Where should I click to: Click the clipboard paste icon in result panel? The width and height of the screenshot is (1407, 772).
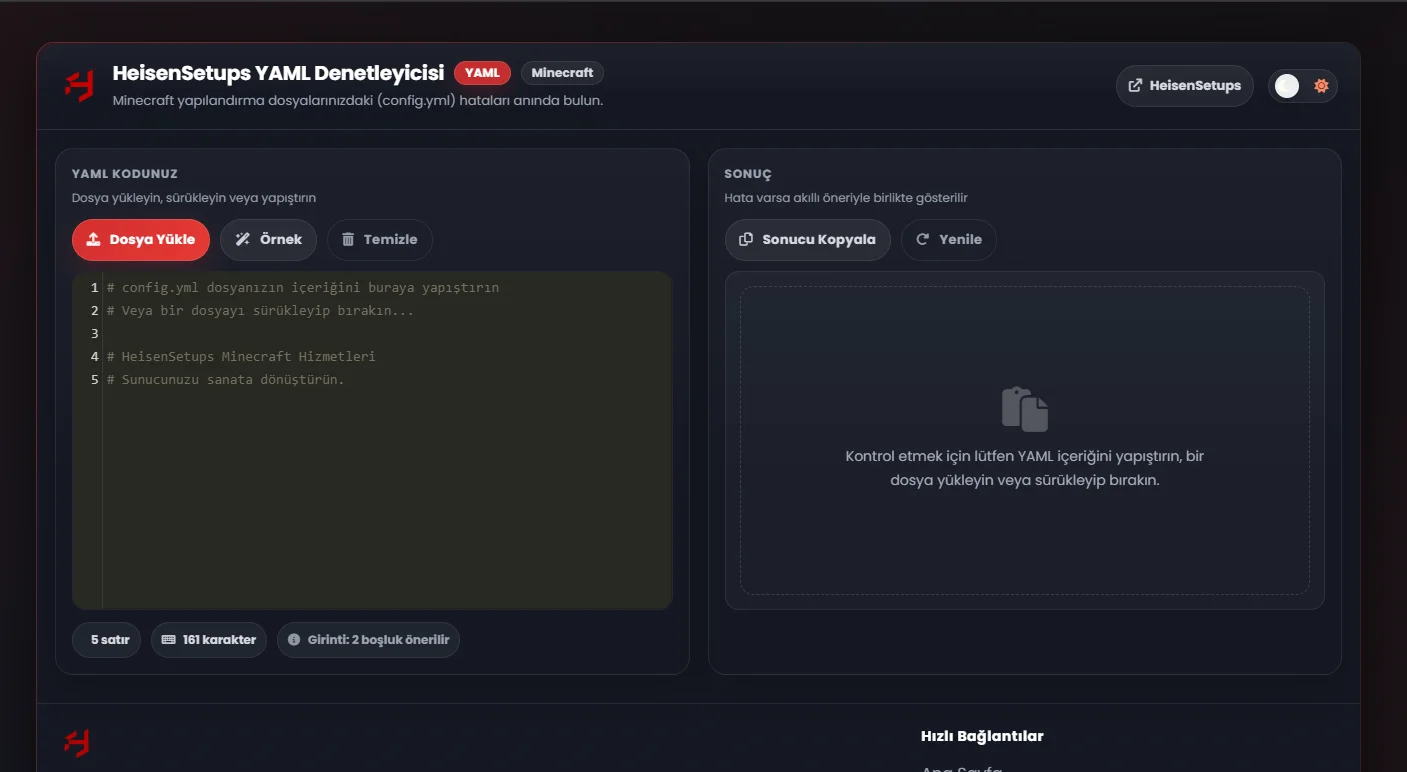pyautogui.click(x=1025, y=409)
